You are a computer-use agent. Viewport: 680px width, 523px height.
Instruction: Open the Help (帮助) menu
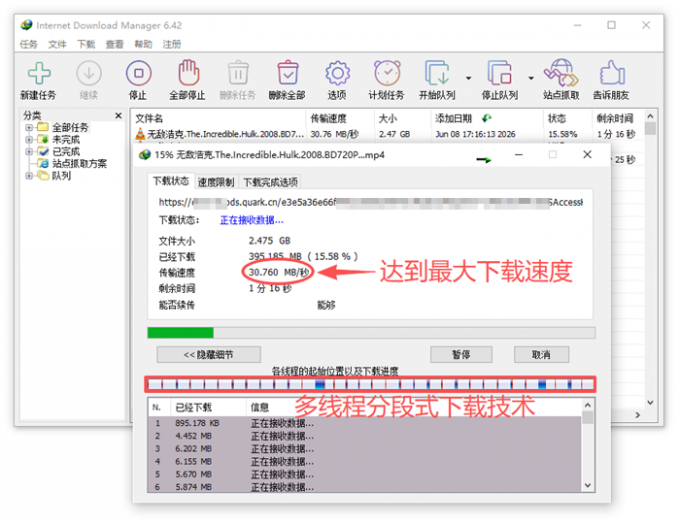pyautogui.click(x=143, y=44)
